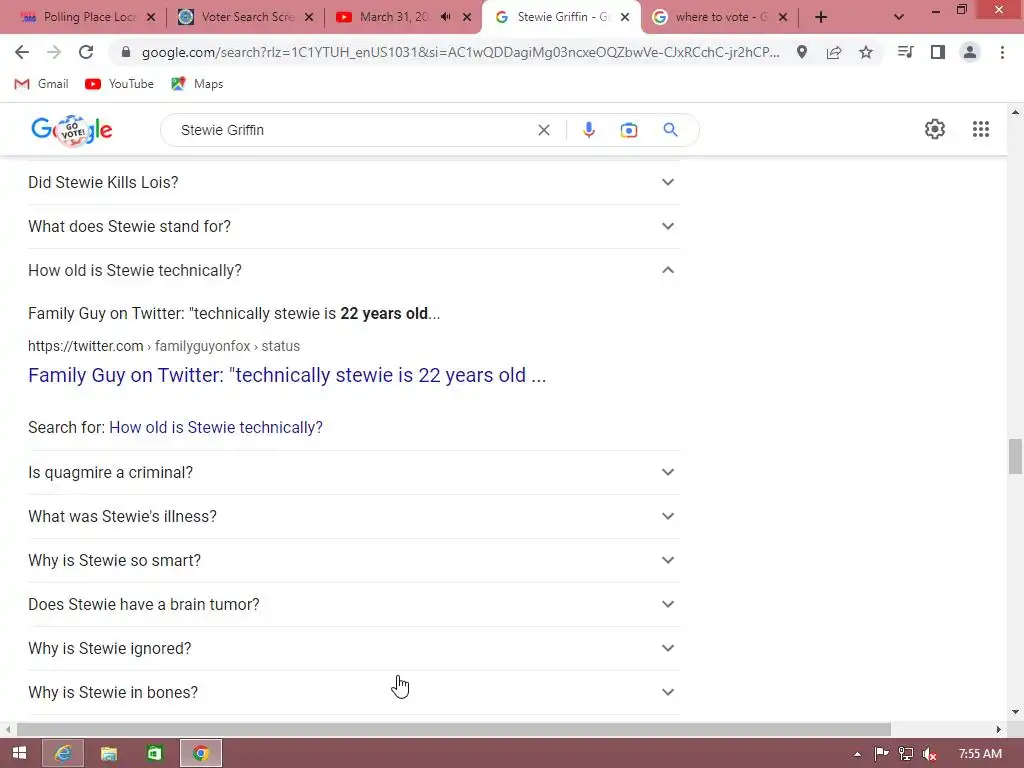Open Google quick settings gear
The height and width of the screenshot is (768, 1024).
coord(935,129)
